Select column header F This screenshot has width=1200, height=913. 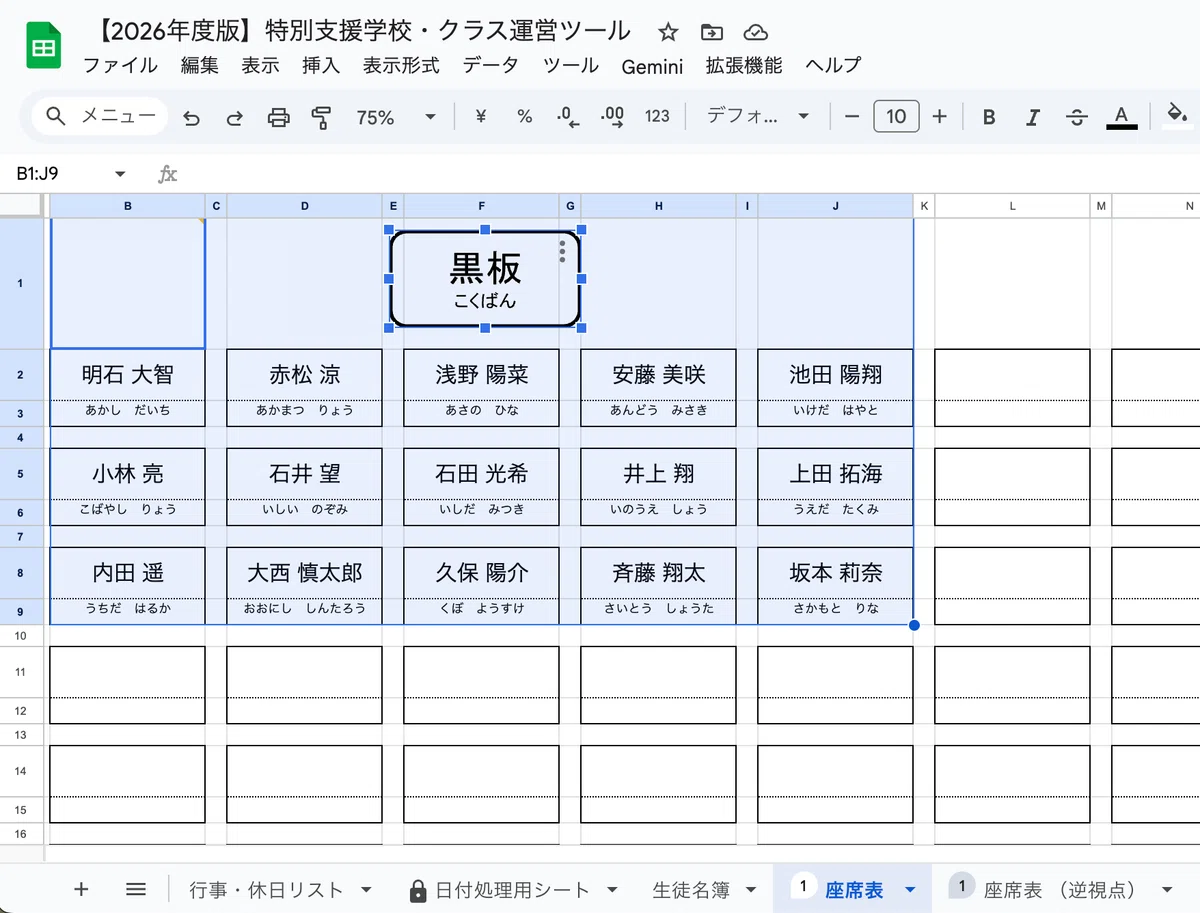coord(481,206)
